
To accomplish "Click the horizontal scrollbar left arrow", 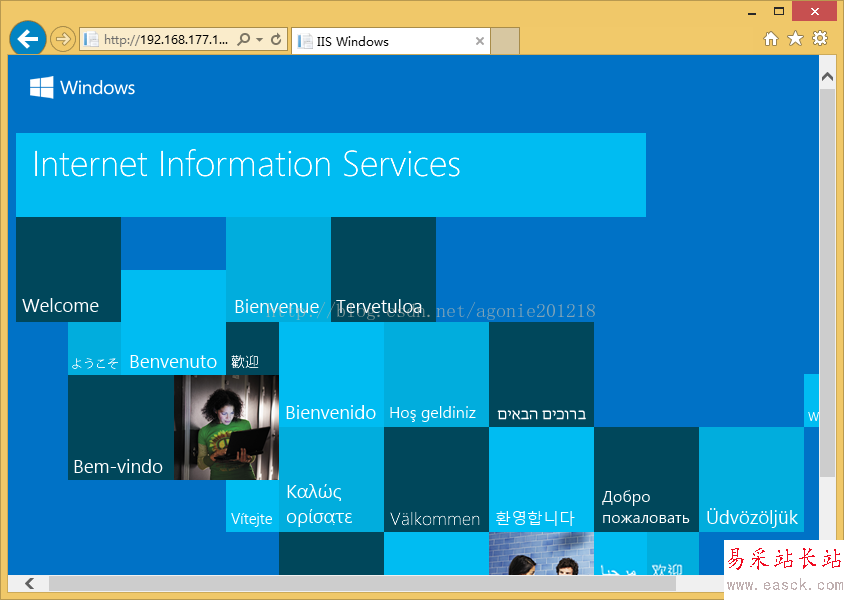I will [x=30, y=583].
